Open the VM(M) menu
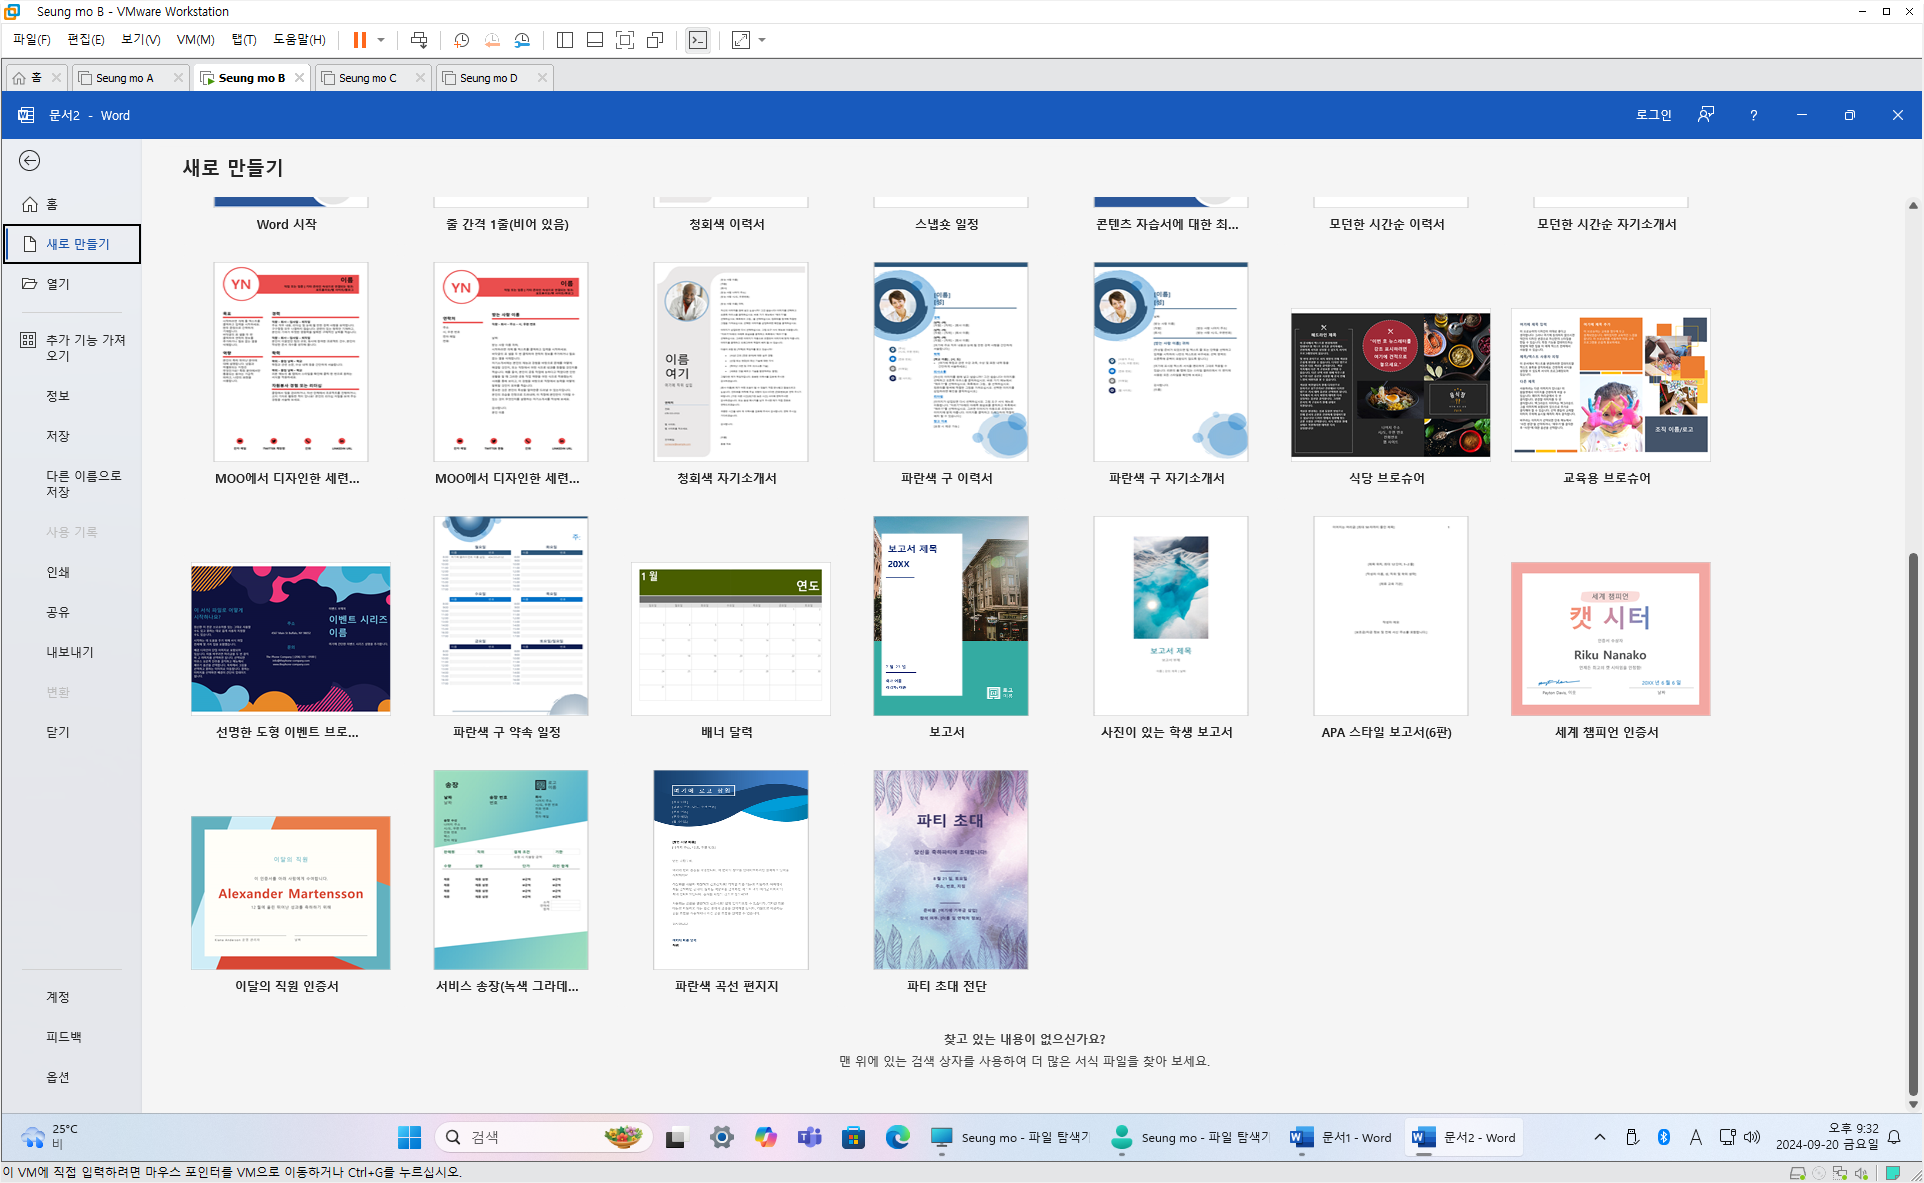This screenshot has width=1924, height=1183. [195, 40]
